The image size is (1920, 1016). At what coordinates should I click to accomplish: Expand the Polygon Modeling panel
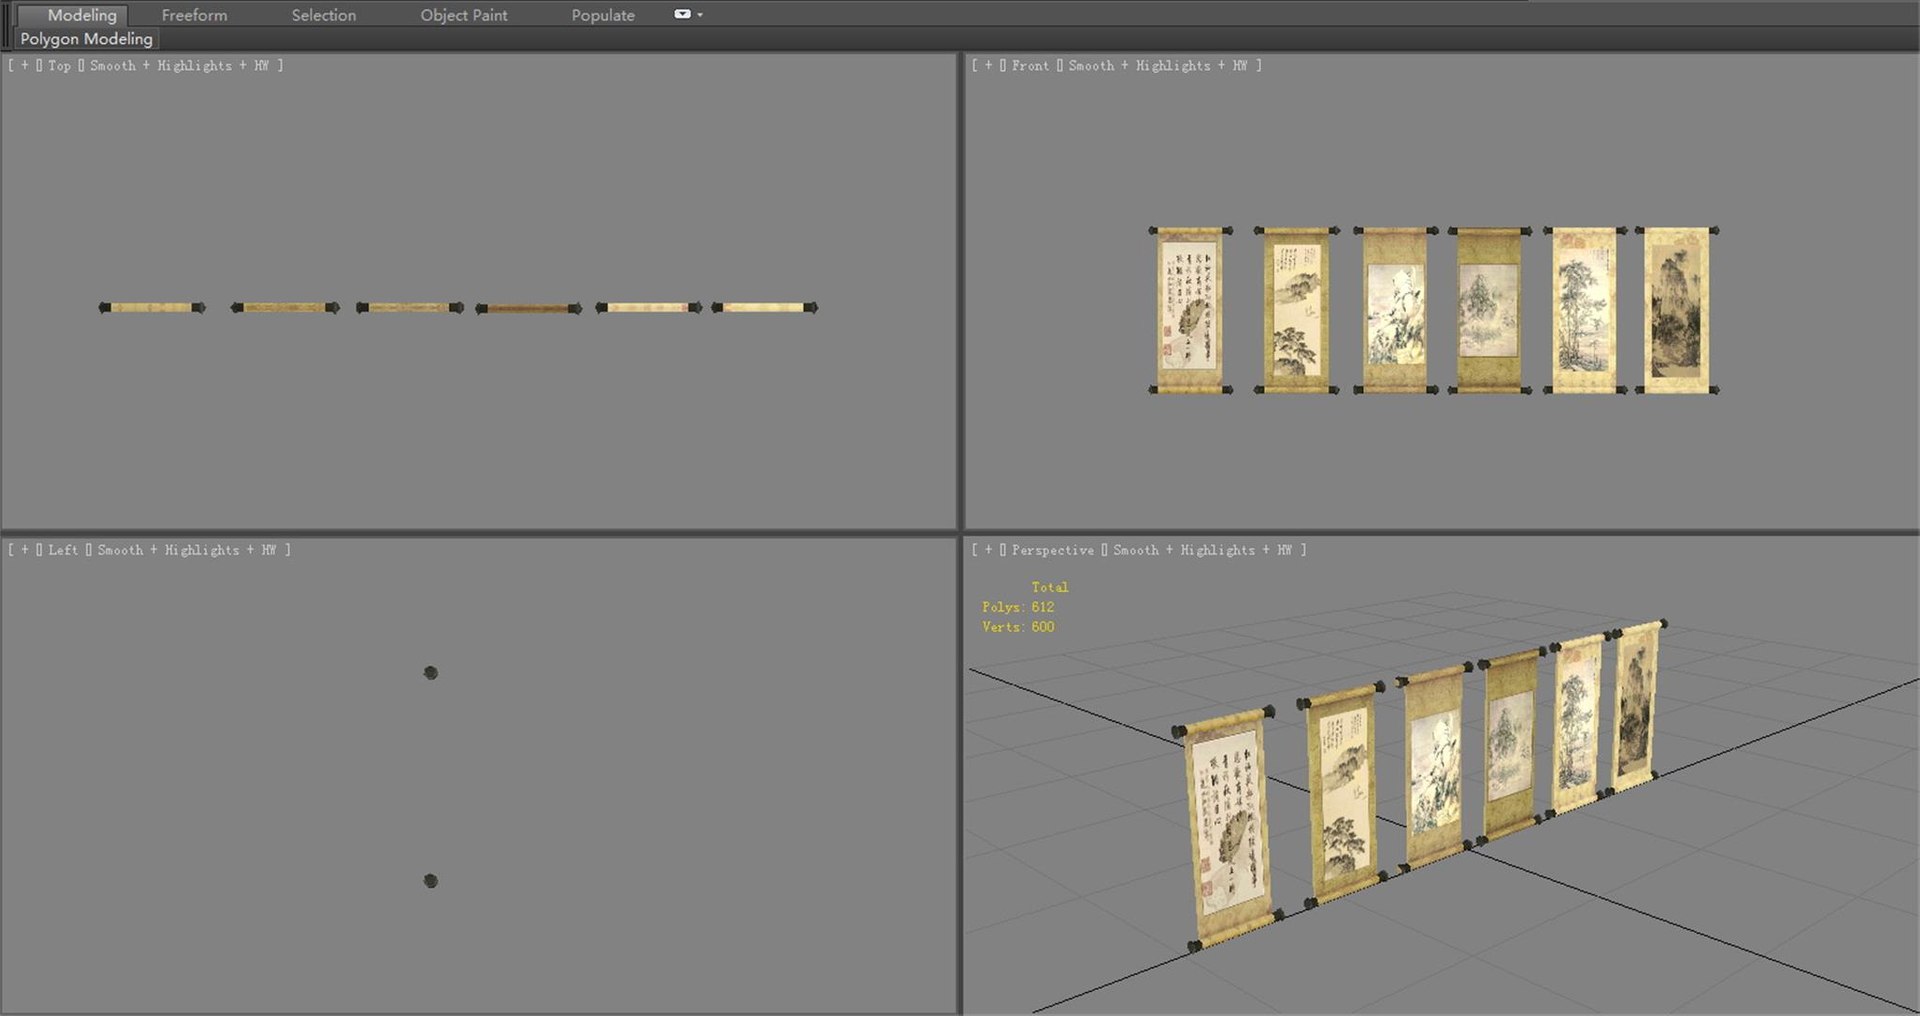pyautogui.click(x=87, y=39)
